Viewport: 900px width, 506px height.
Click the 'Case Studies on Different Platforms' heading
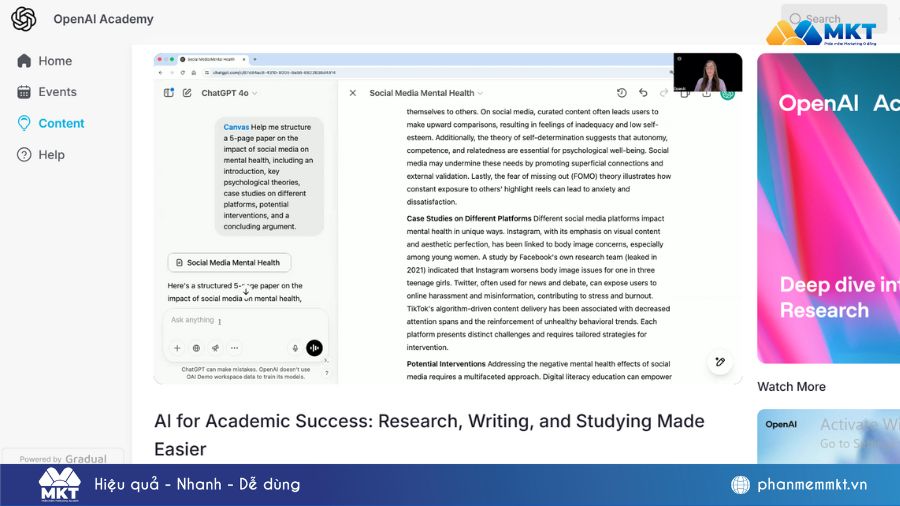469,219
